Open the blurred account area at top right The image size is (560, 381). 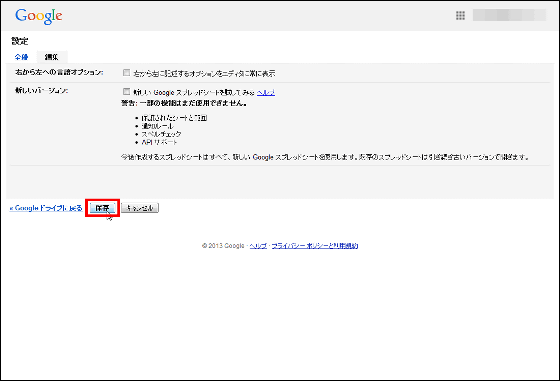pos(509,15)
